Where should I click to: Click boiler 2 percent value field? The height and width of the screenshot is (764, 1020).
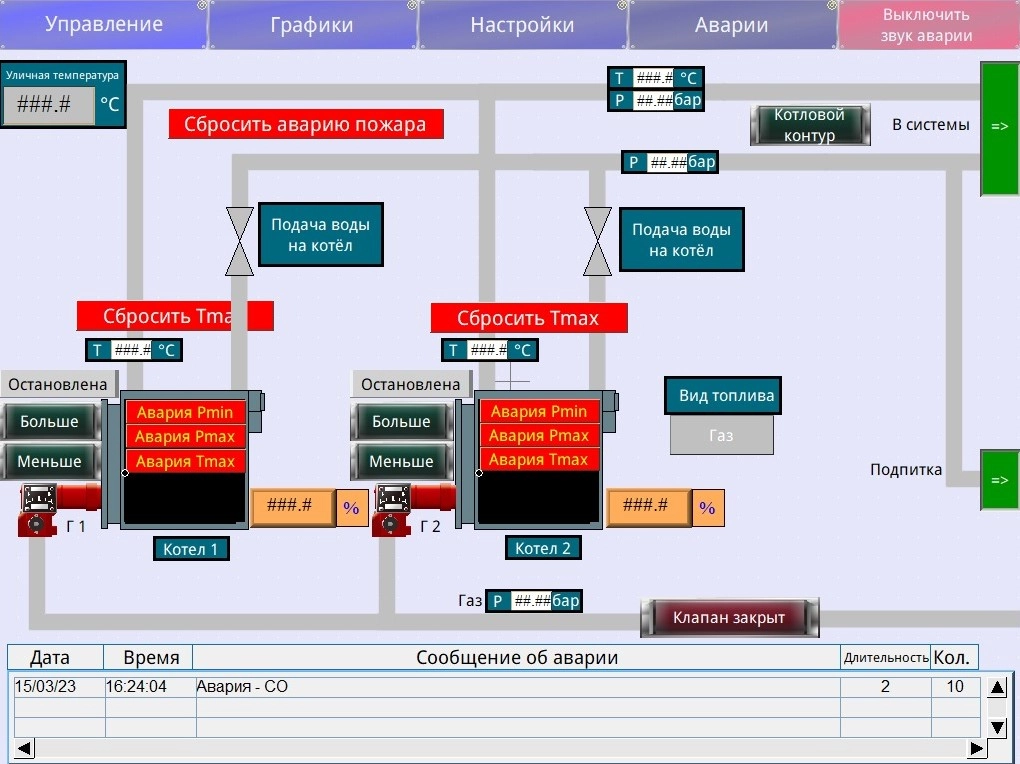[647, 506]
